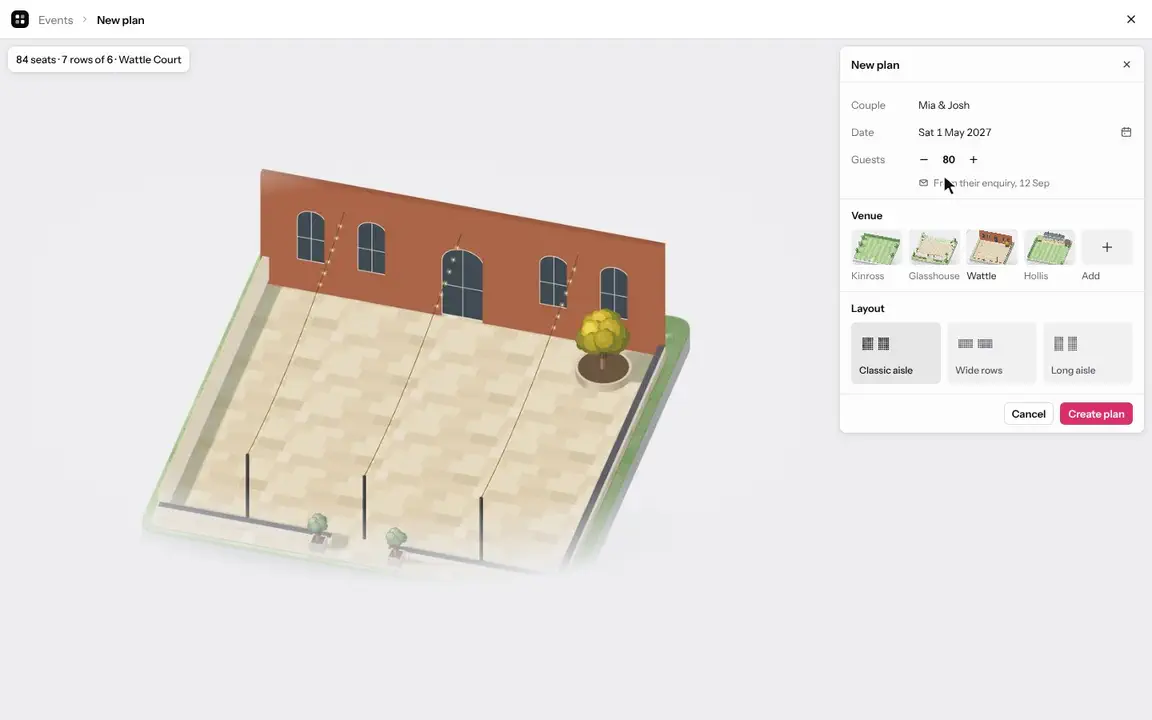Select the Kinross venue thumbnail
Screen dimensions: 1152x720
(x=876, y=248)
